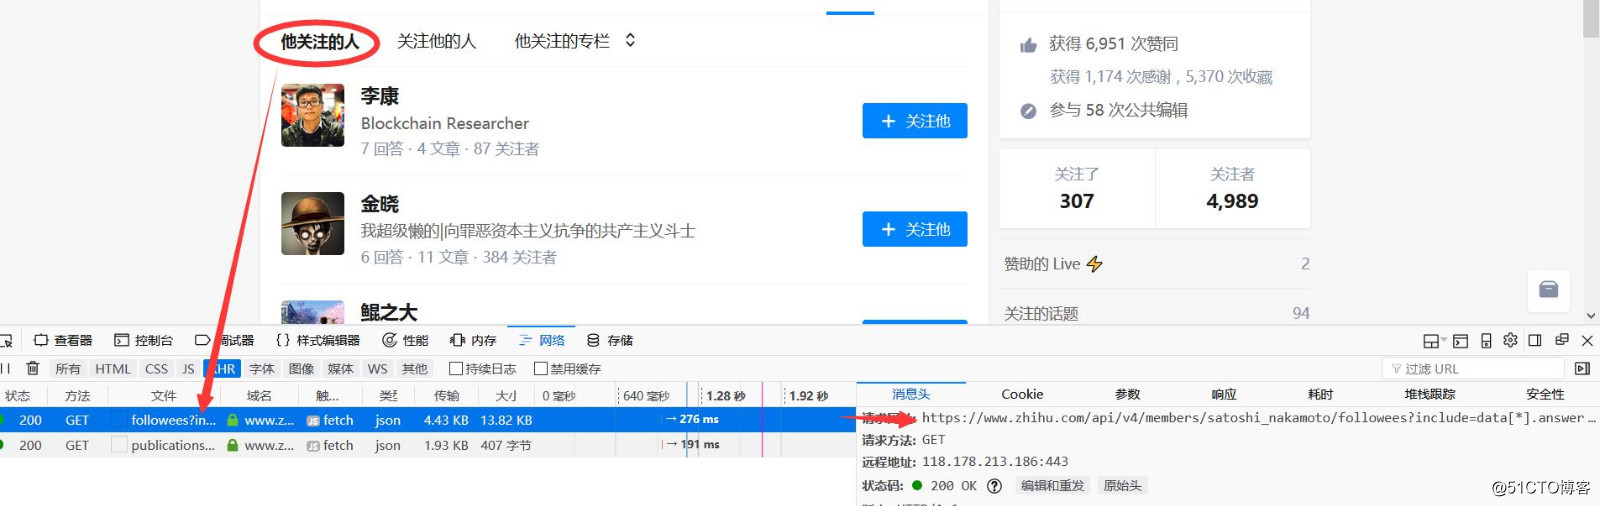Filter requests by 字体

[262, 369]
